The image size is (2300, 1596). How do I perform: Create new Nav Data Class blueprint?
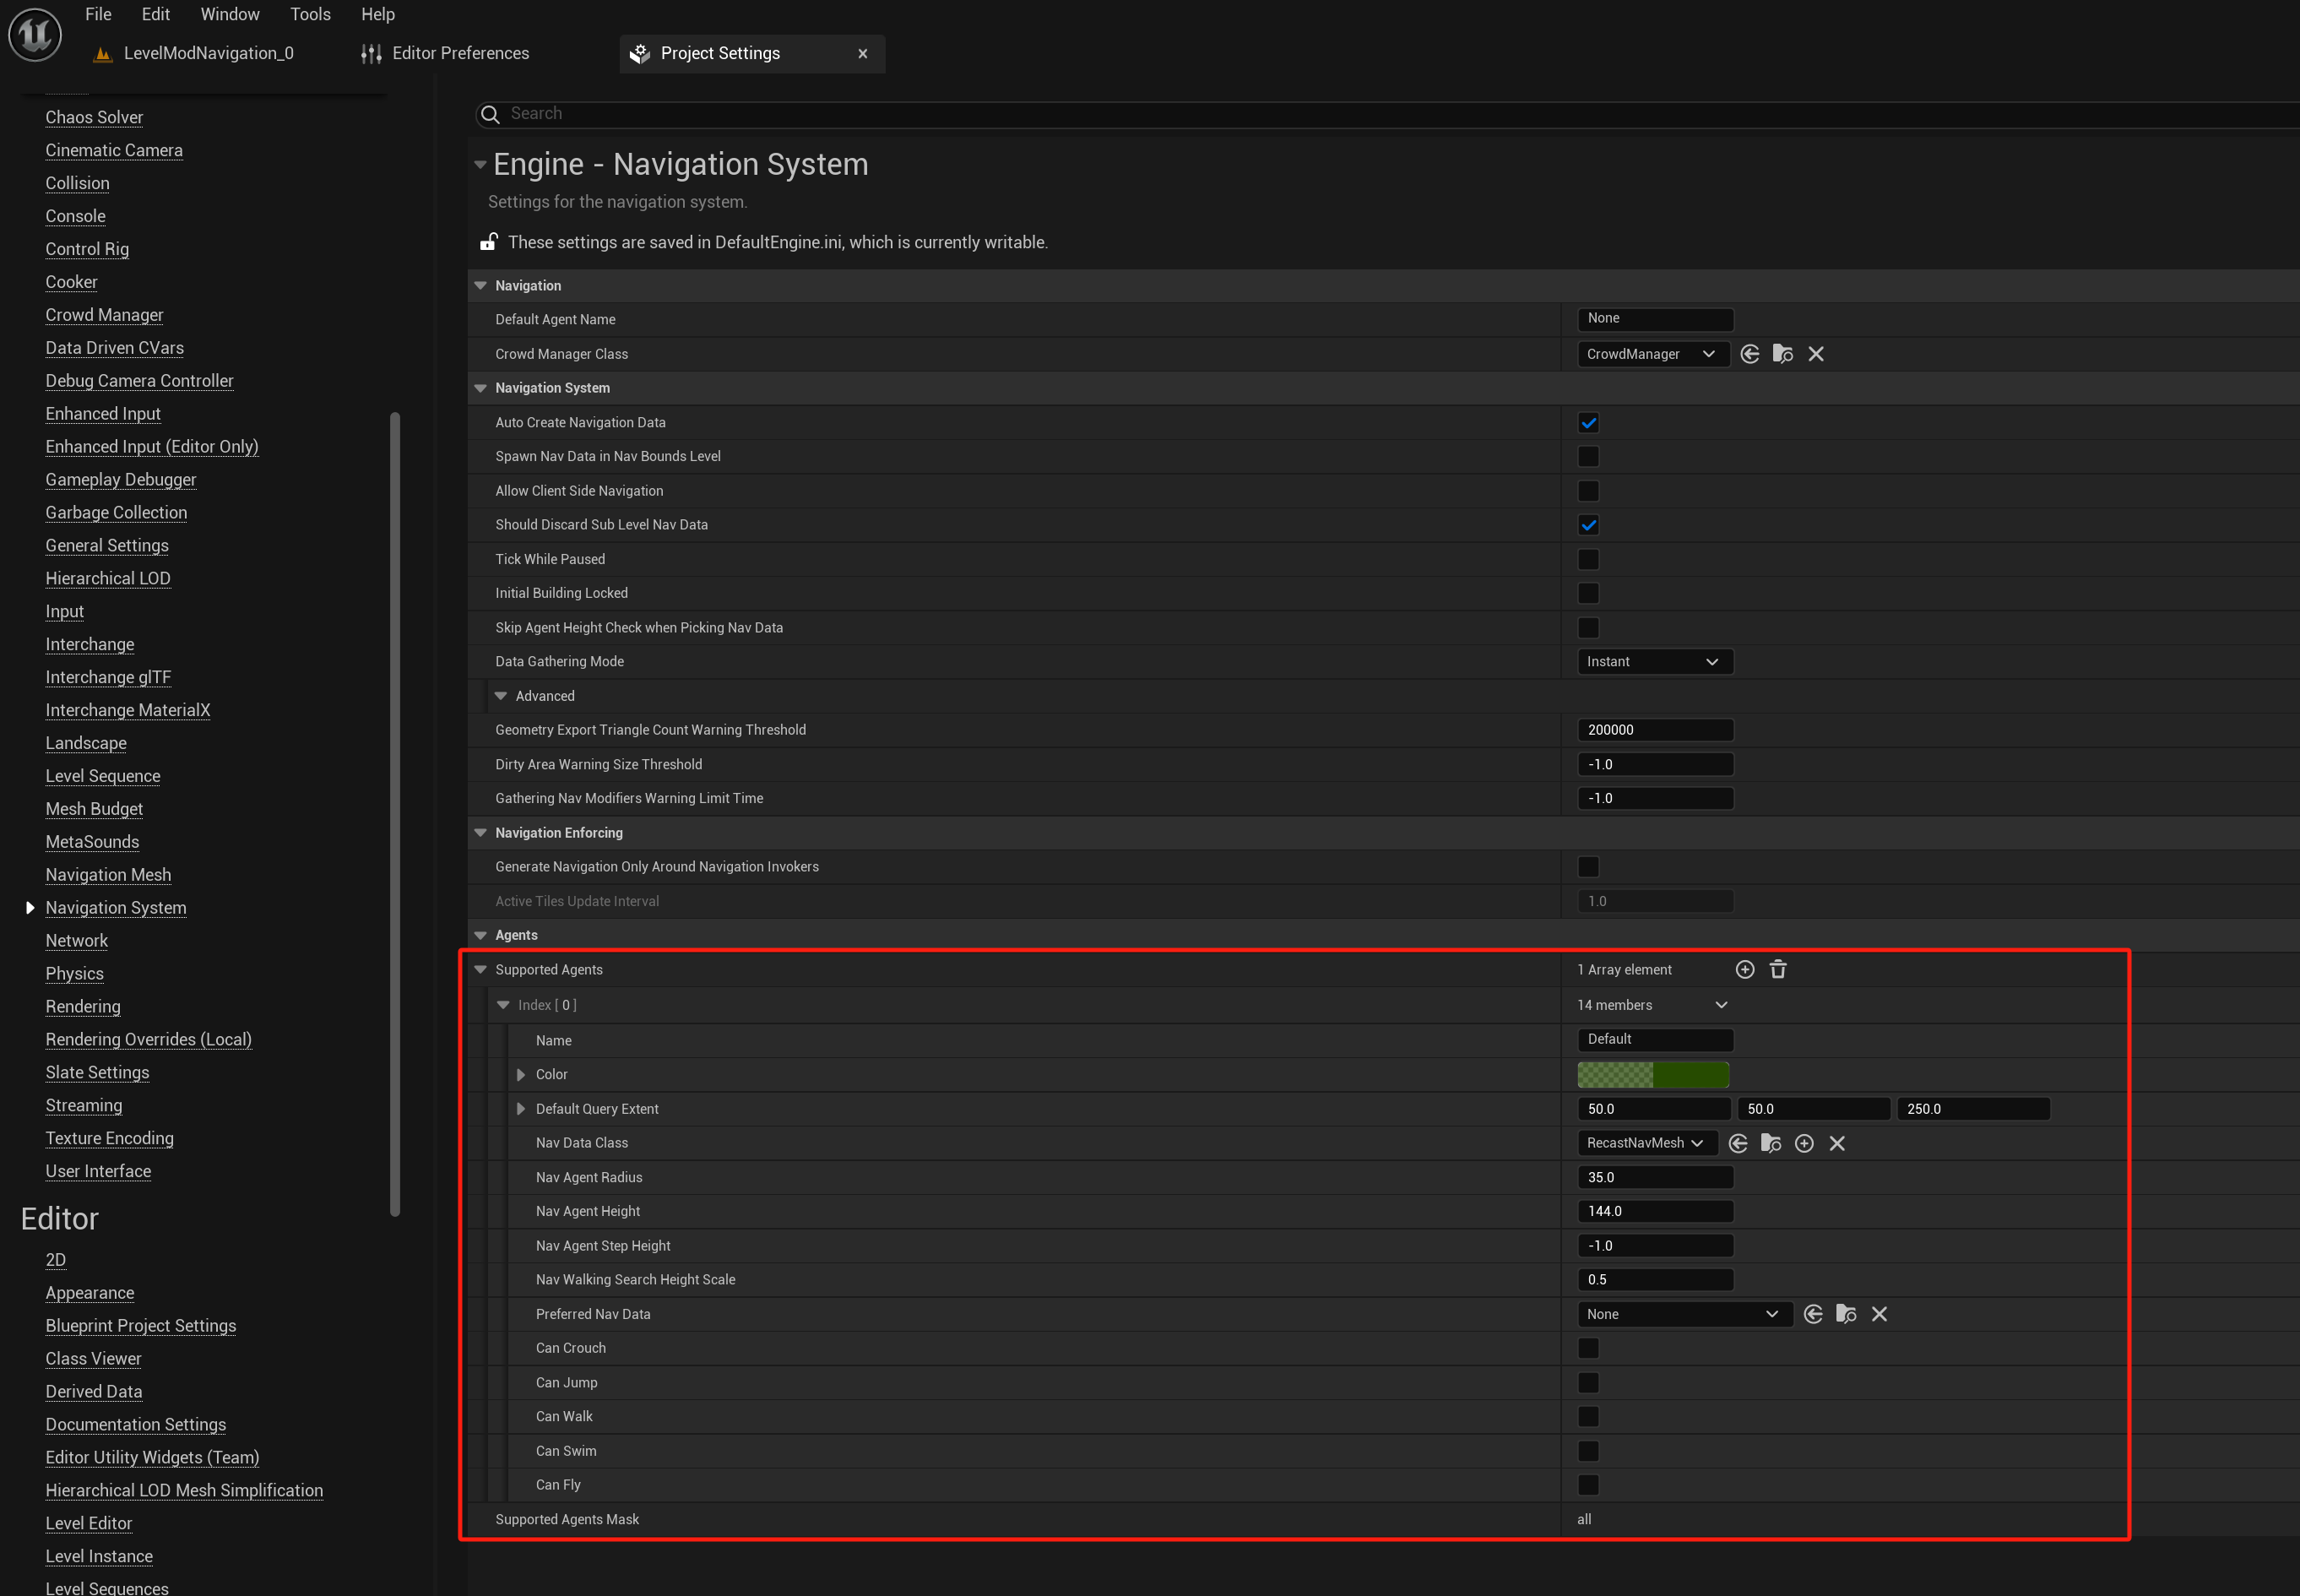click(x=1804, y=1143)
